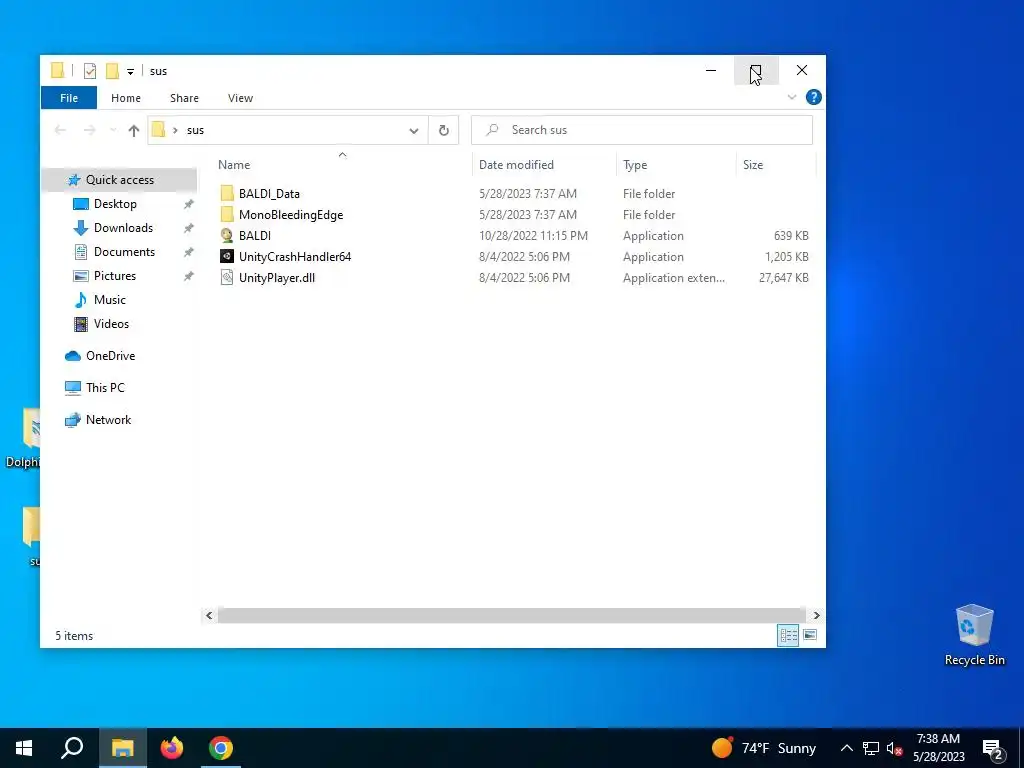Open the Customize Quick Access Toolbar dropdown
This screenshot has width=1024, height=768.
(131, 71)
